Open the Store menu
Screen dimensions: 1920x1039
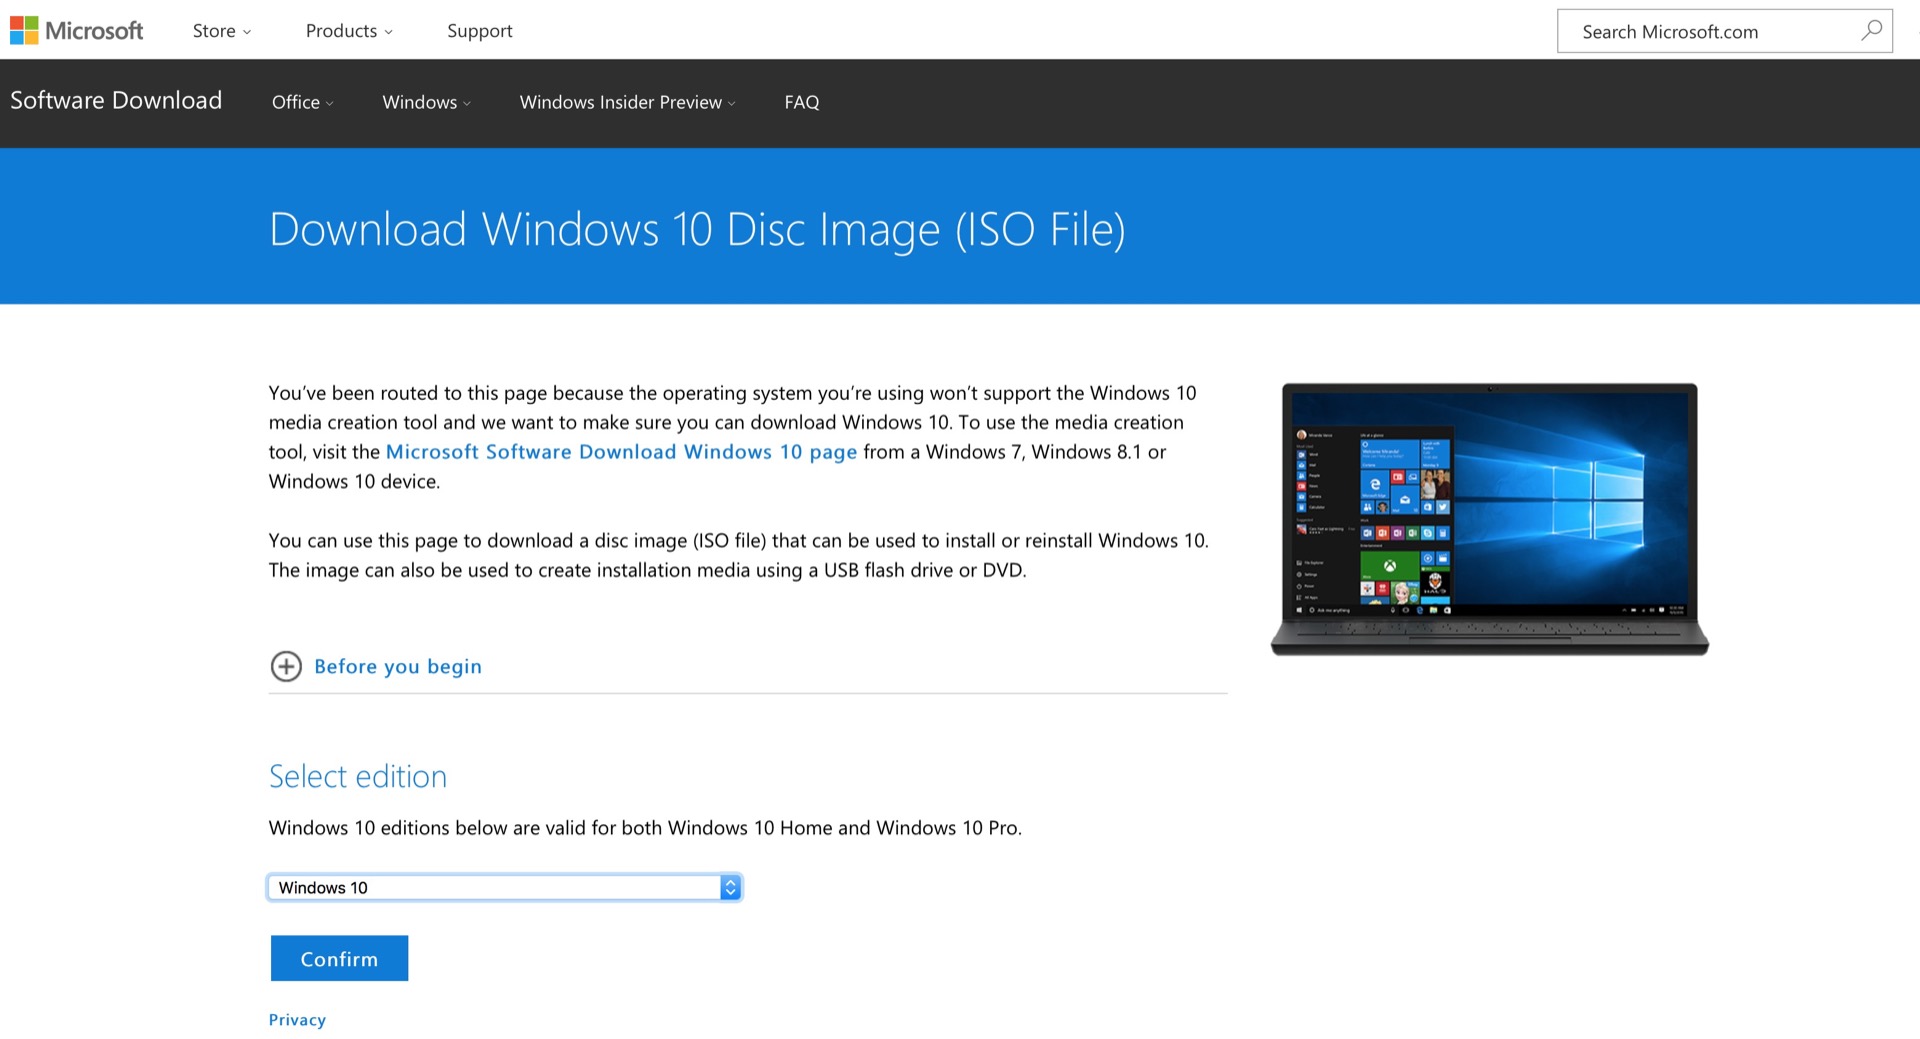[221, 31]
